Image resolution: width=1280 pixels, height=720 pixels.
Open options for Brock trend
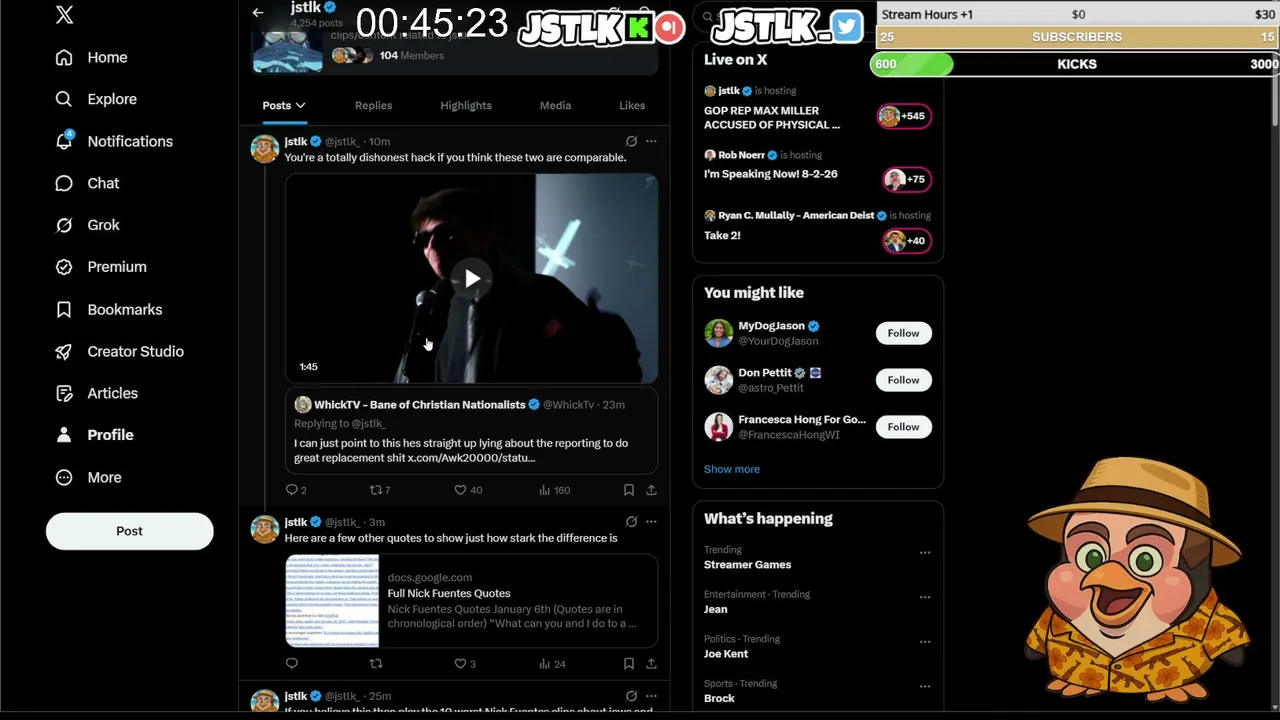coord(925,687)
